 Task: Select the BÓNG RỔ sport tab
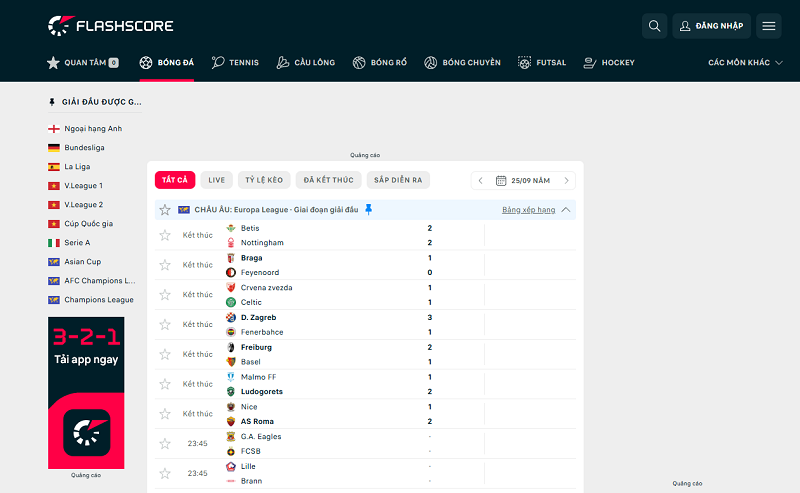point(380,63)
